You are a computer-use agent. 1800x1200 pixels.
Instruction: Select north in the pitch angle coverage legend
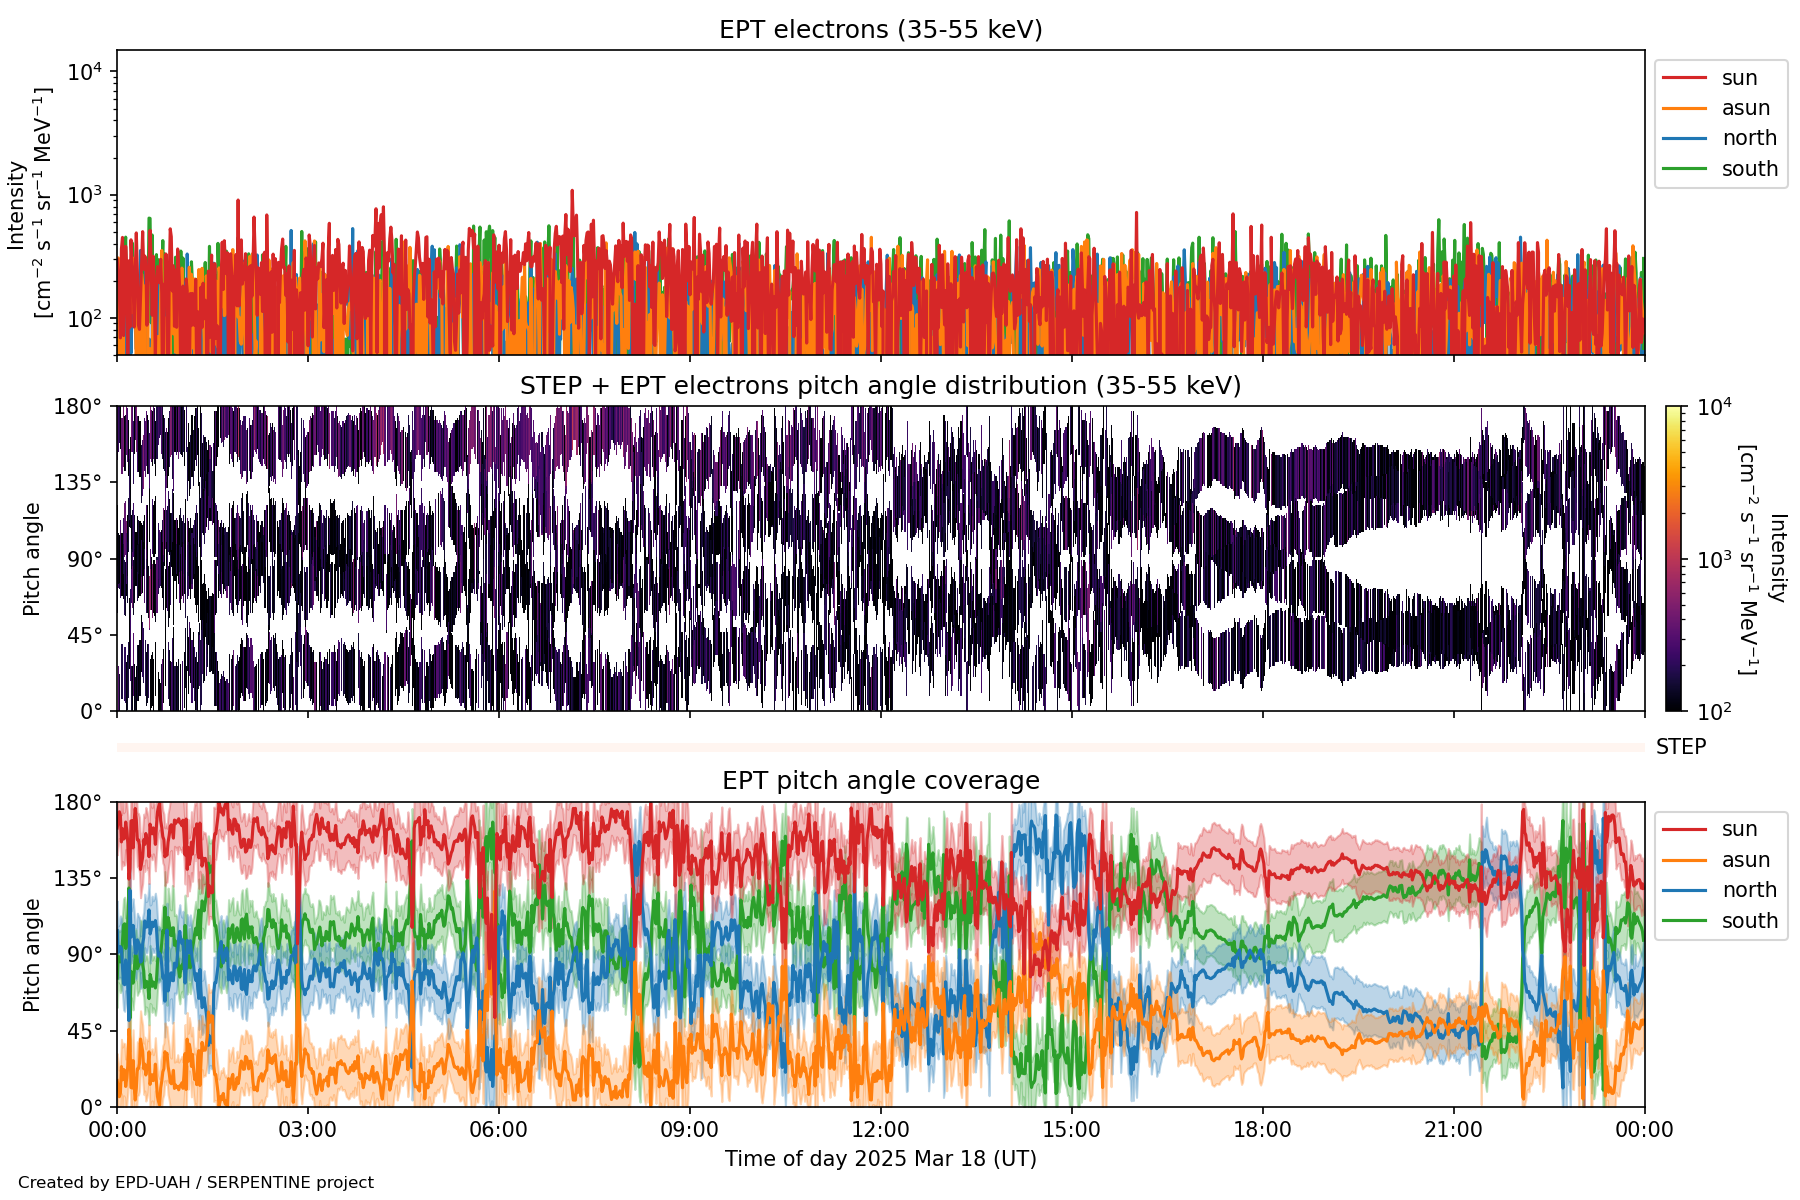pyautogui.click(x=1749, y=890)
